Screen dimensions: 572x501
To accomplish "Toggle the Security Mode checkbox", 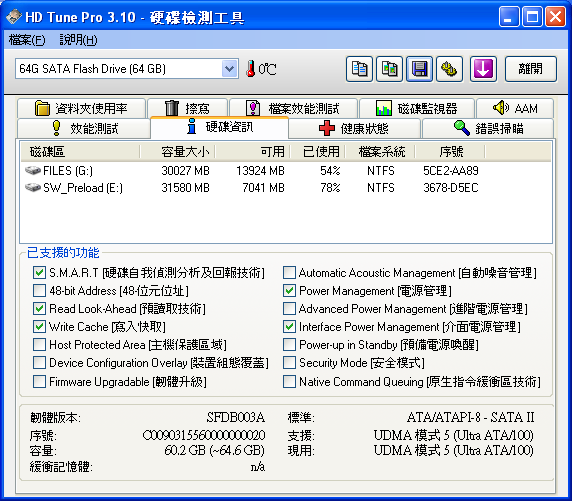I will tap(289, 363).
